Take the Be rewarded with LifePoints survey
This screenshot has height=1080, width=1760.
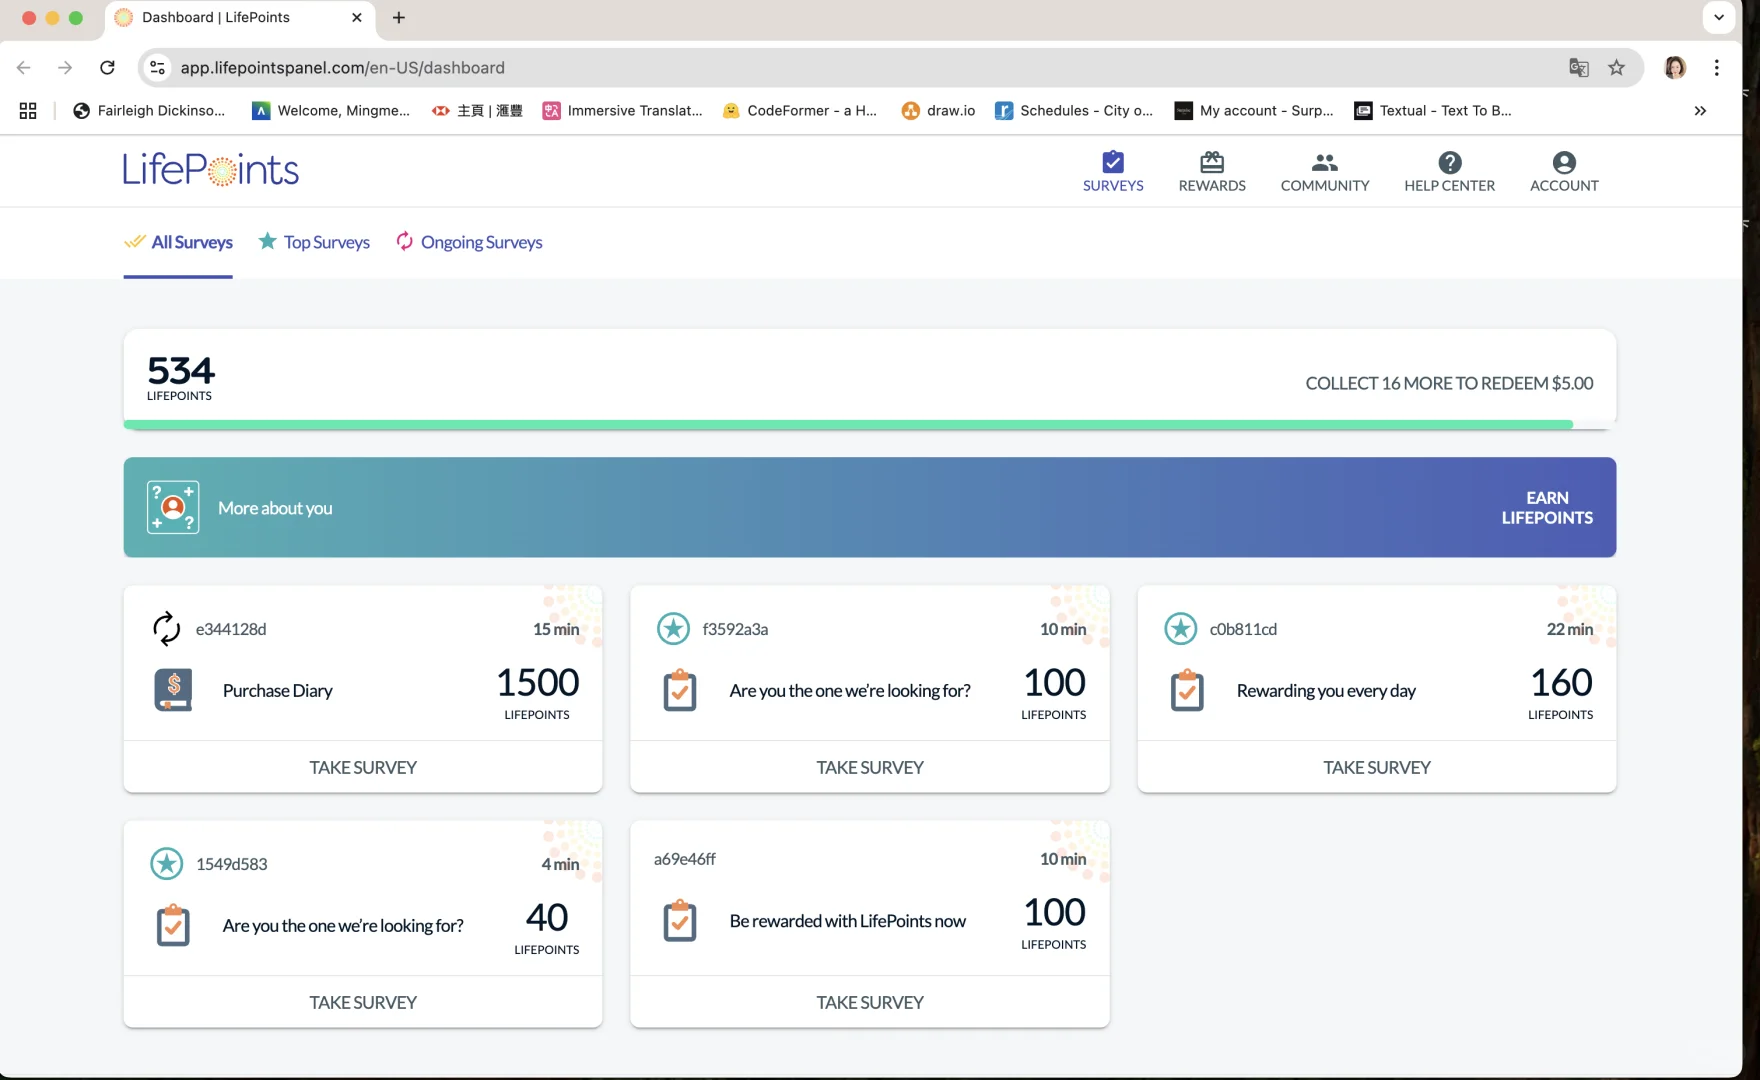click(x=870, y=1002)
